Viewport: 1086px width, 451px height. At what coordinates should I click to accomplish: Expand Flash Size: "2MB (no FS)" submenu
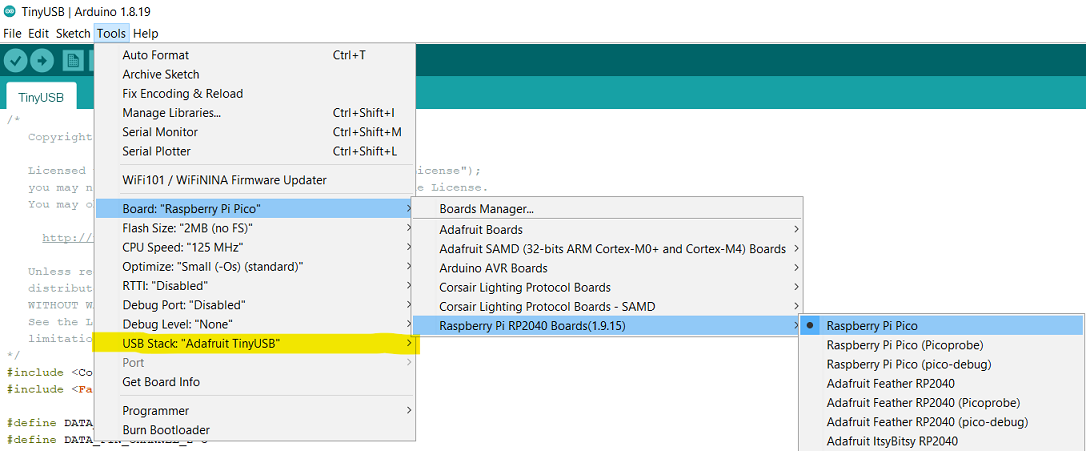coord(255,228)
